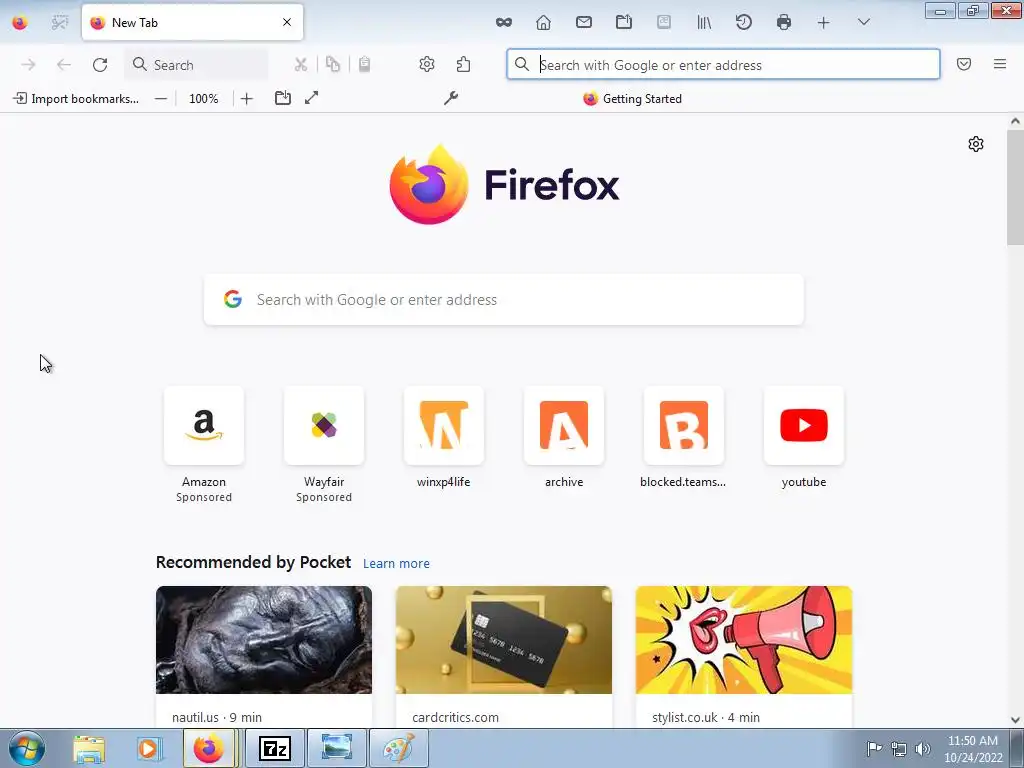Click Action Center flag tray icon

pos(874,748)
